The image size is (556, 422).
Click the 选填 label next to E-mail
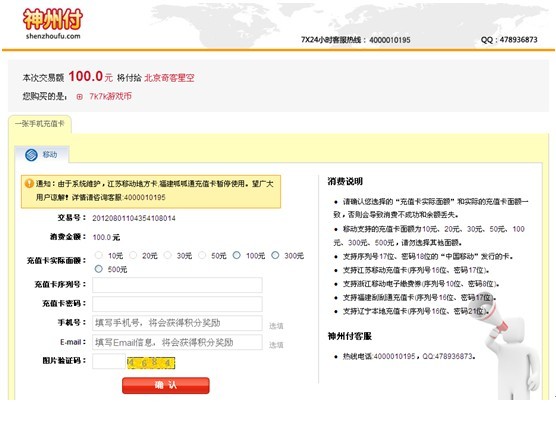276,345
